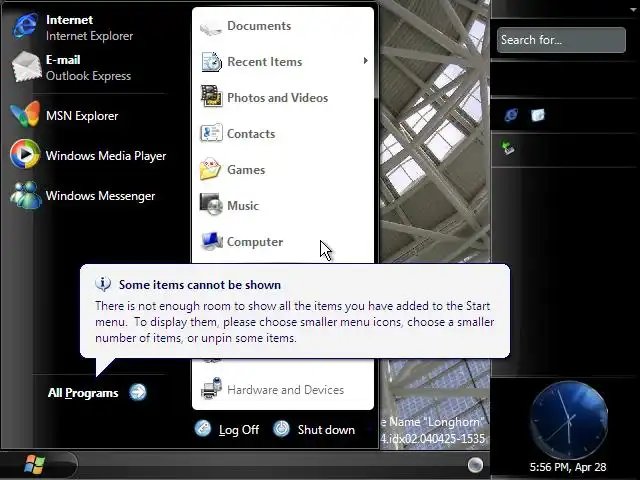Expand the Recent Items submenu arrow
Image resolution: width=640 pixels, height=480 pixels.
[x=365, y=61]
